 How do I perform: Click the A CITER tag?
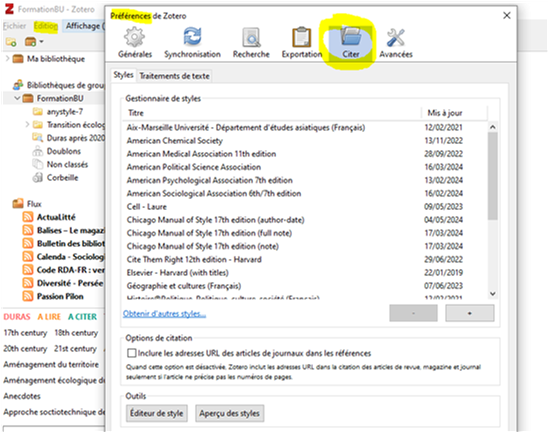coord(82,317)
